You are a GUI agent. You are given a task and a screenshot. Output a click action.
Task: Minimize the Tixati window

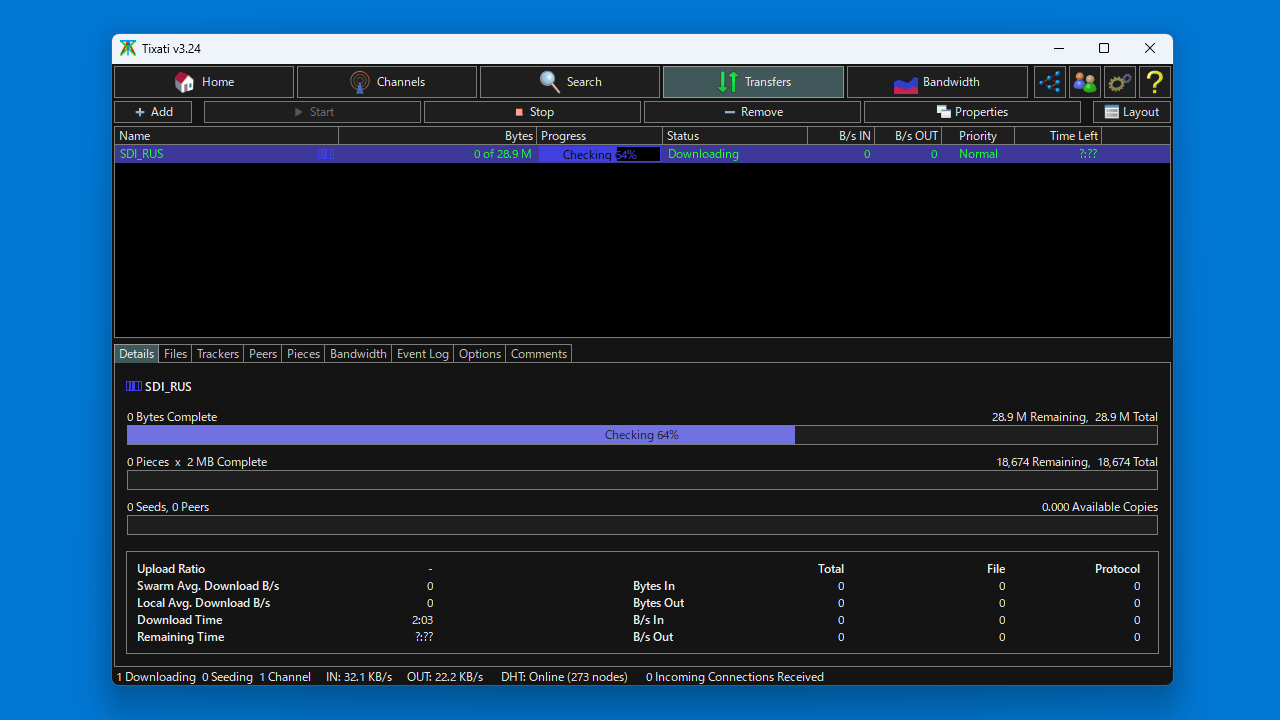1058,48
